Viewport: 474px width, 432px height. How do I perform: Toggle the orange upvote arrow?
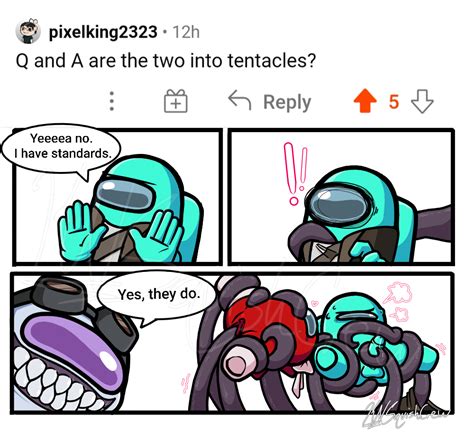(x=366, y=101)
